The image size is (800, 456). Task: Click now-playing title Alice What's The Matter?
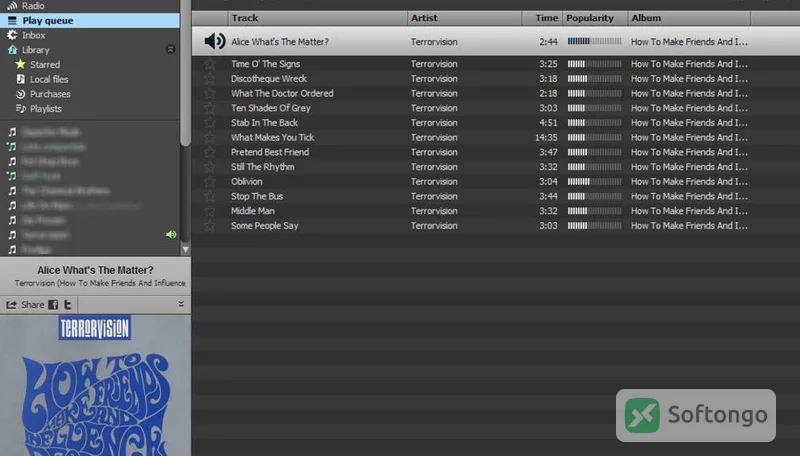pos(95,270)
